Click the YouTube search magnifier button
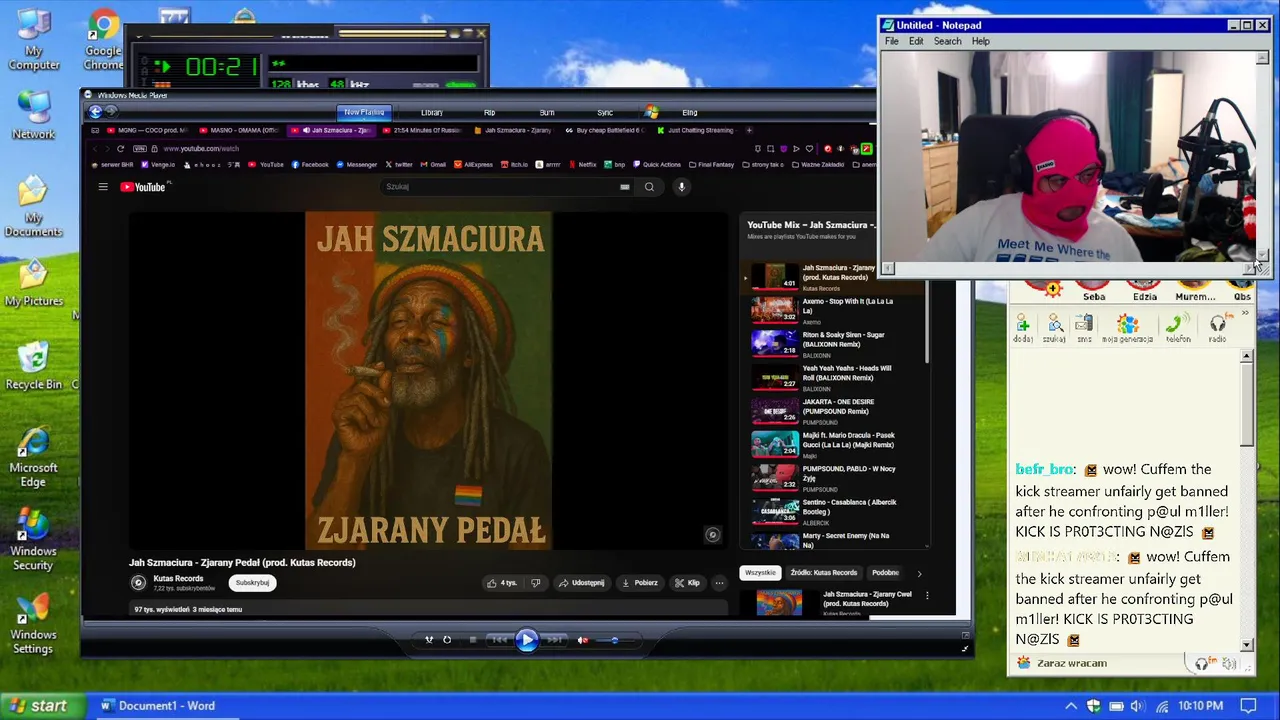The height and width of the screenshot is (720, 1280). (x=649, y=187)
